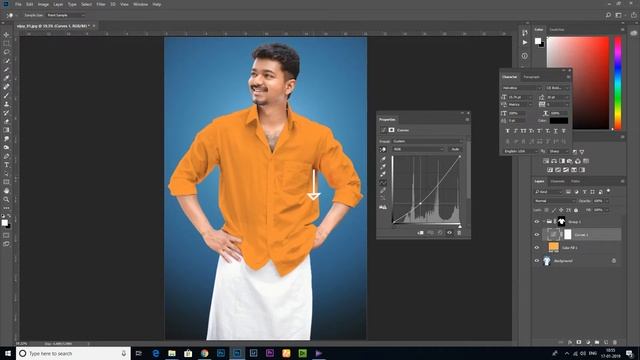This screenshot has height=360, width=640.
Task: Choose the white point eyedropper in Curves
Action: point(383,175)
